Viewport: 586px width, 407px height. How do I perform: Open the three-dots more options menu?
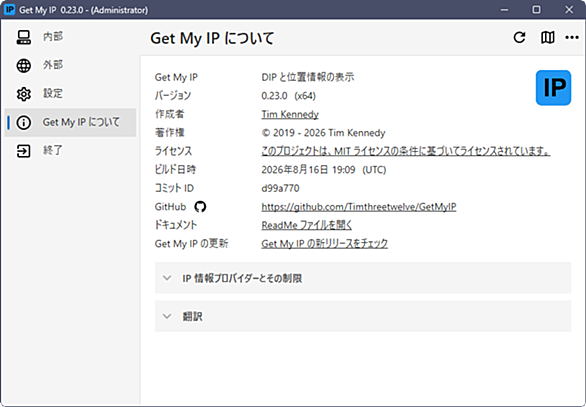(x=572, y=37)
